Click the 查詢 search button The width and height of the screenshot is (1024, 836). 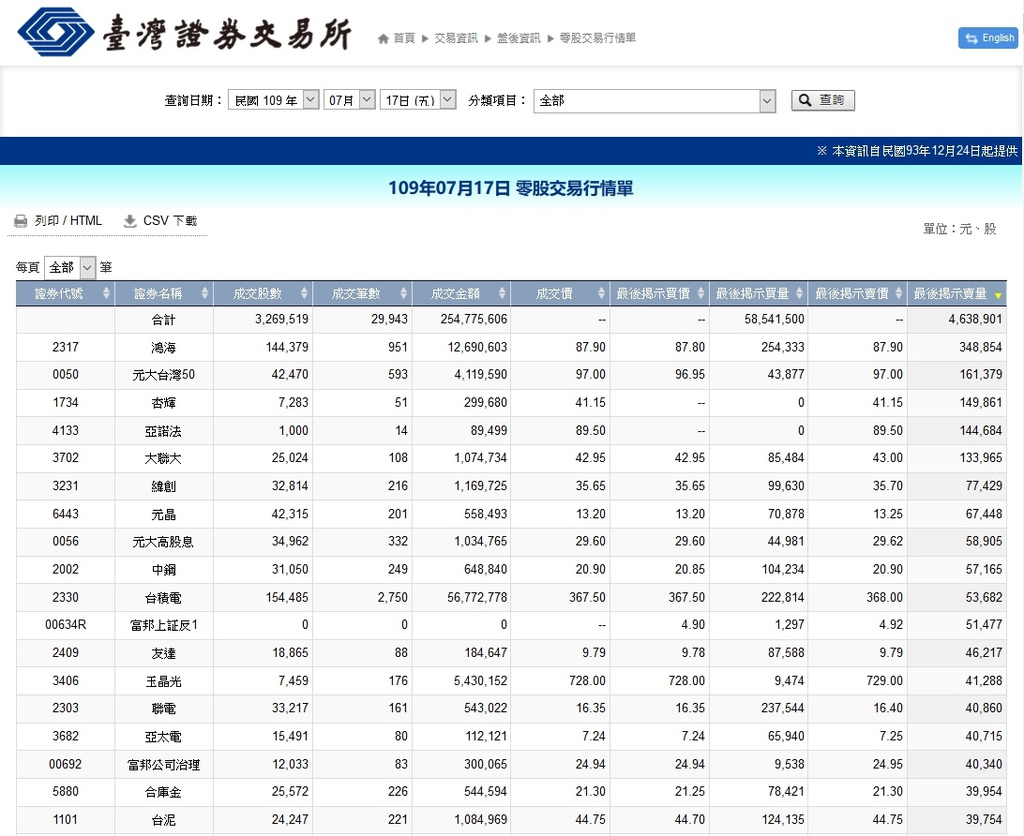click(822, 100)
